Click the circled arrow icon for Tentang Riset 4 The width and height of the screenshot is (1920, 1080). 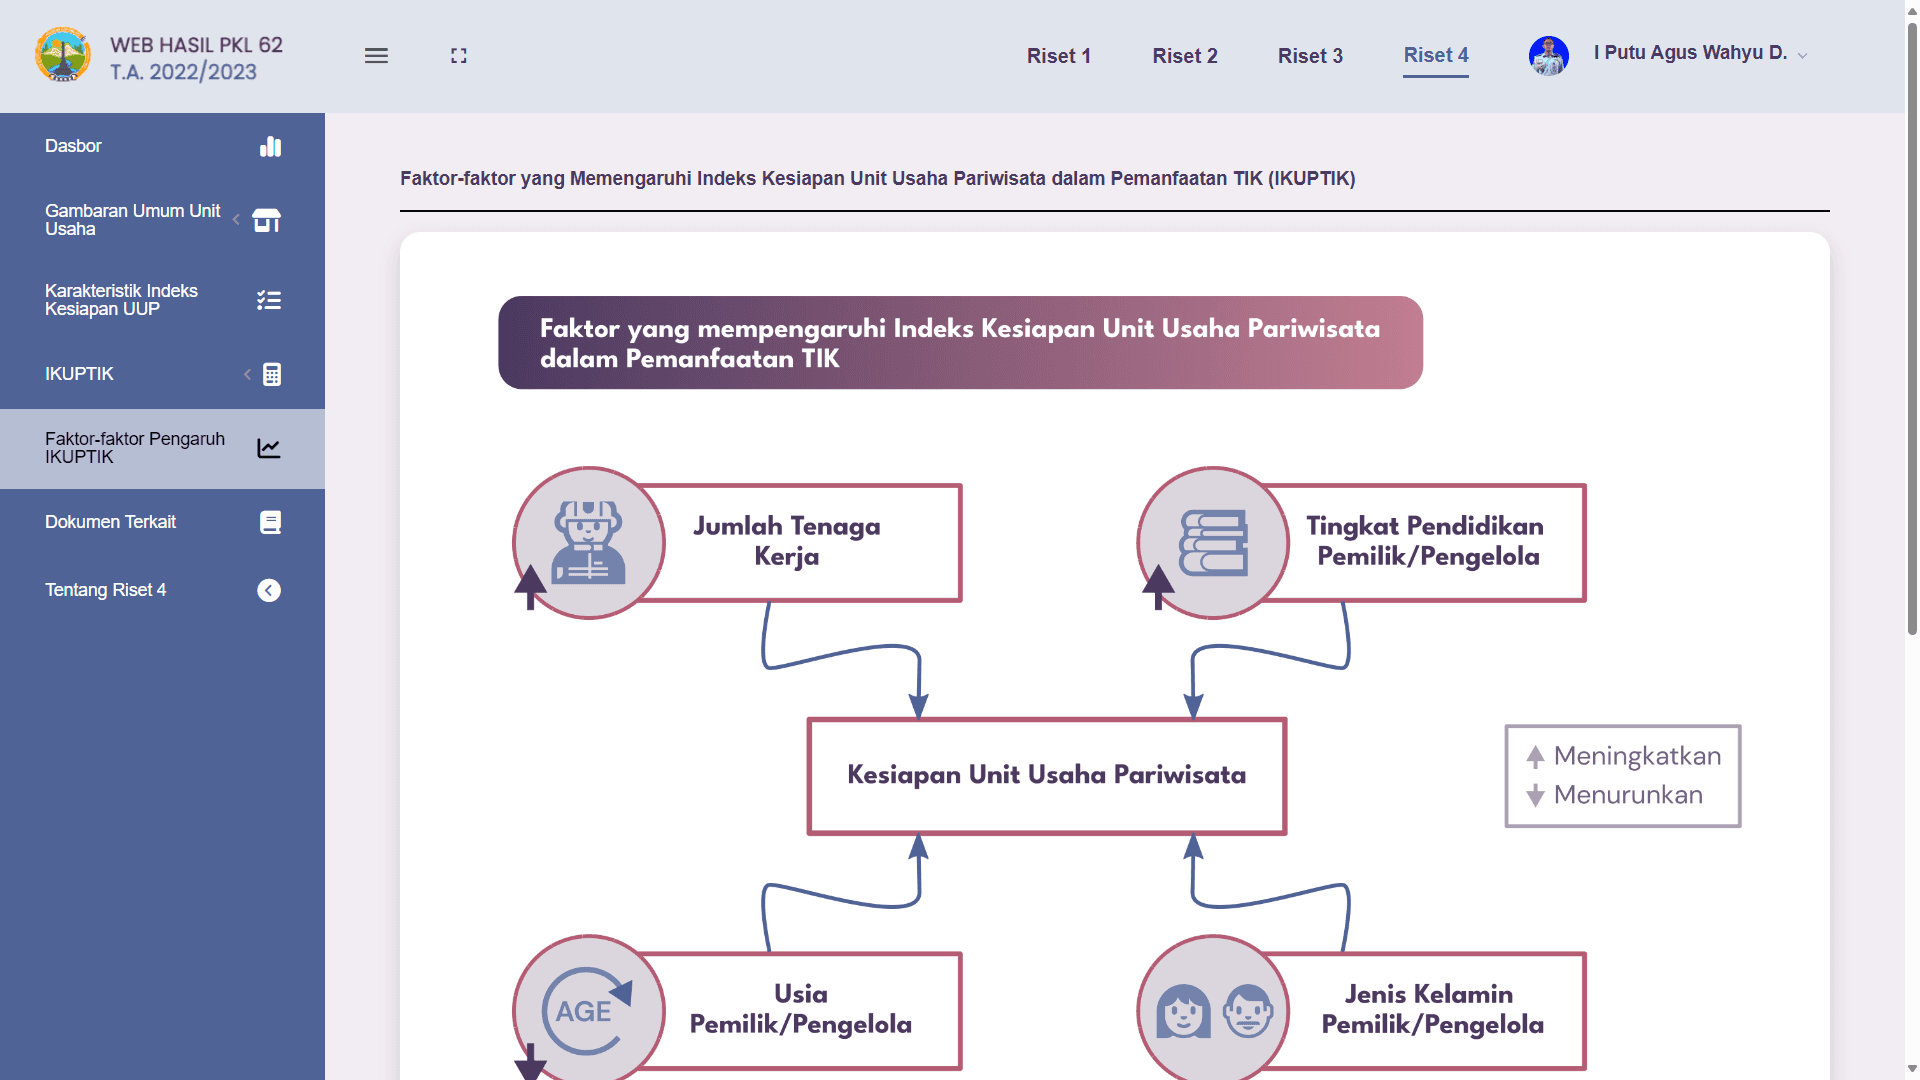pos(269,590)
